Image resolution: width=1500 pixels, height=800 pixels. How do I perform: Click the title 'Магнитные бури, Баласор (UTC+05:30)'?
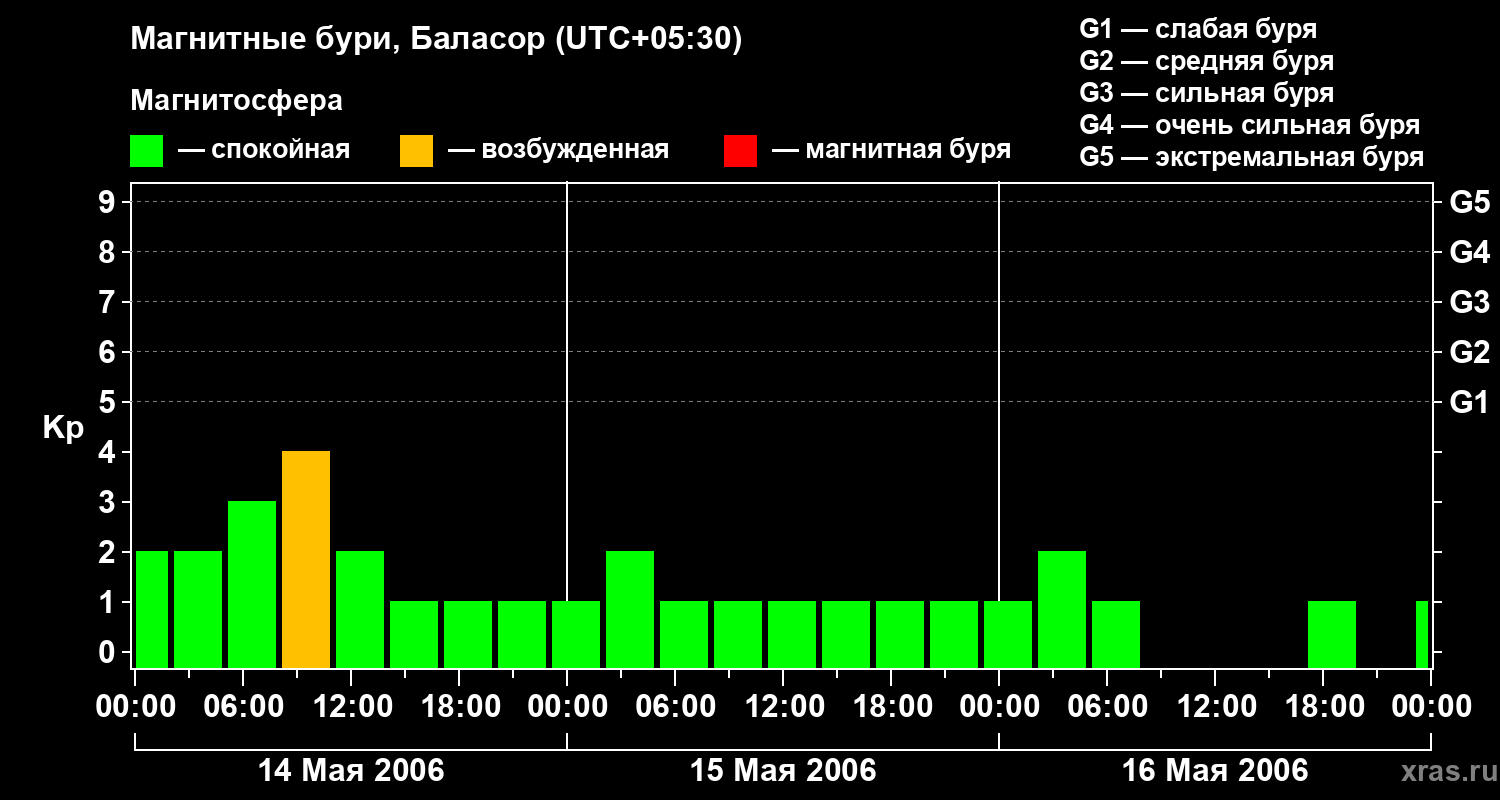tap(436, 40)
